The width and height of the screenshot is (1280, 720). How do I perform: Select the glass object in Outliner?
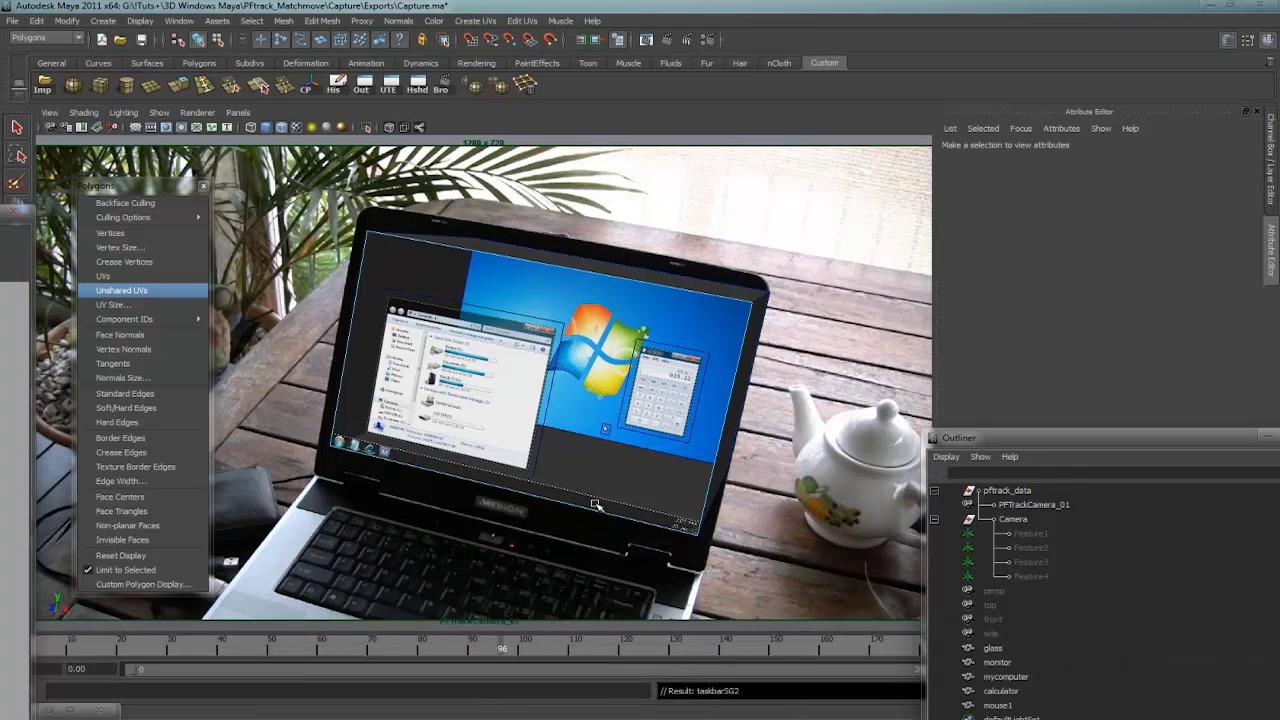tap(992, 648)
